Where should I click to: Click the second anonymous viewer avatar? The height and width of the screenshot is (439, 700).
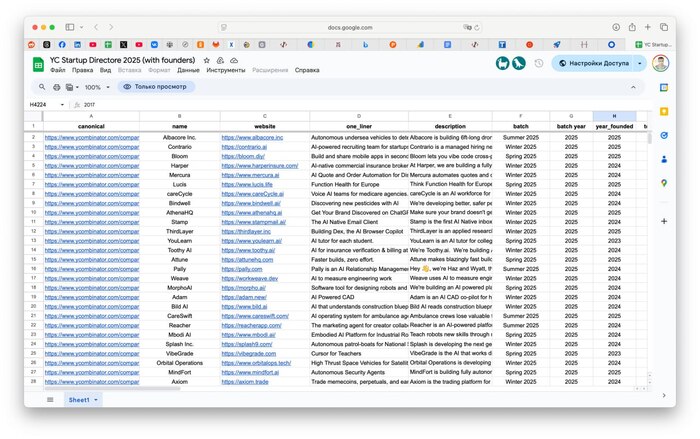coord(519,63)
